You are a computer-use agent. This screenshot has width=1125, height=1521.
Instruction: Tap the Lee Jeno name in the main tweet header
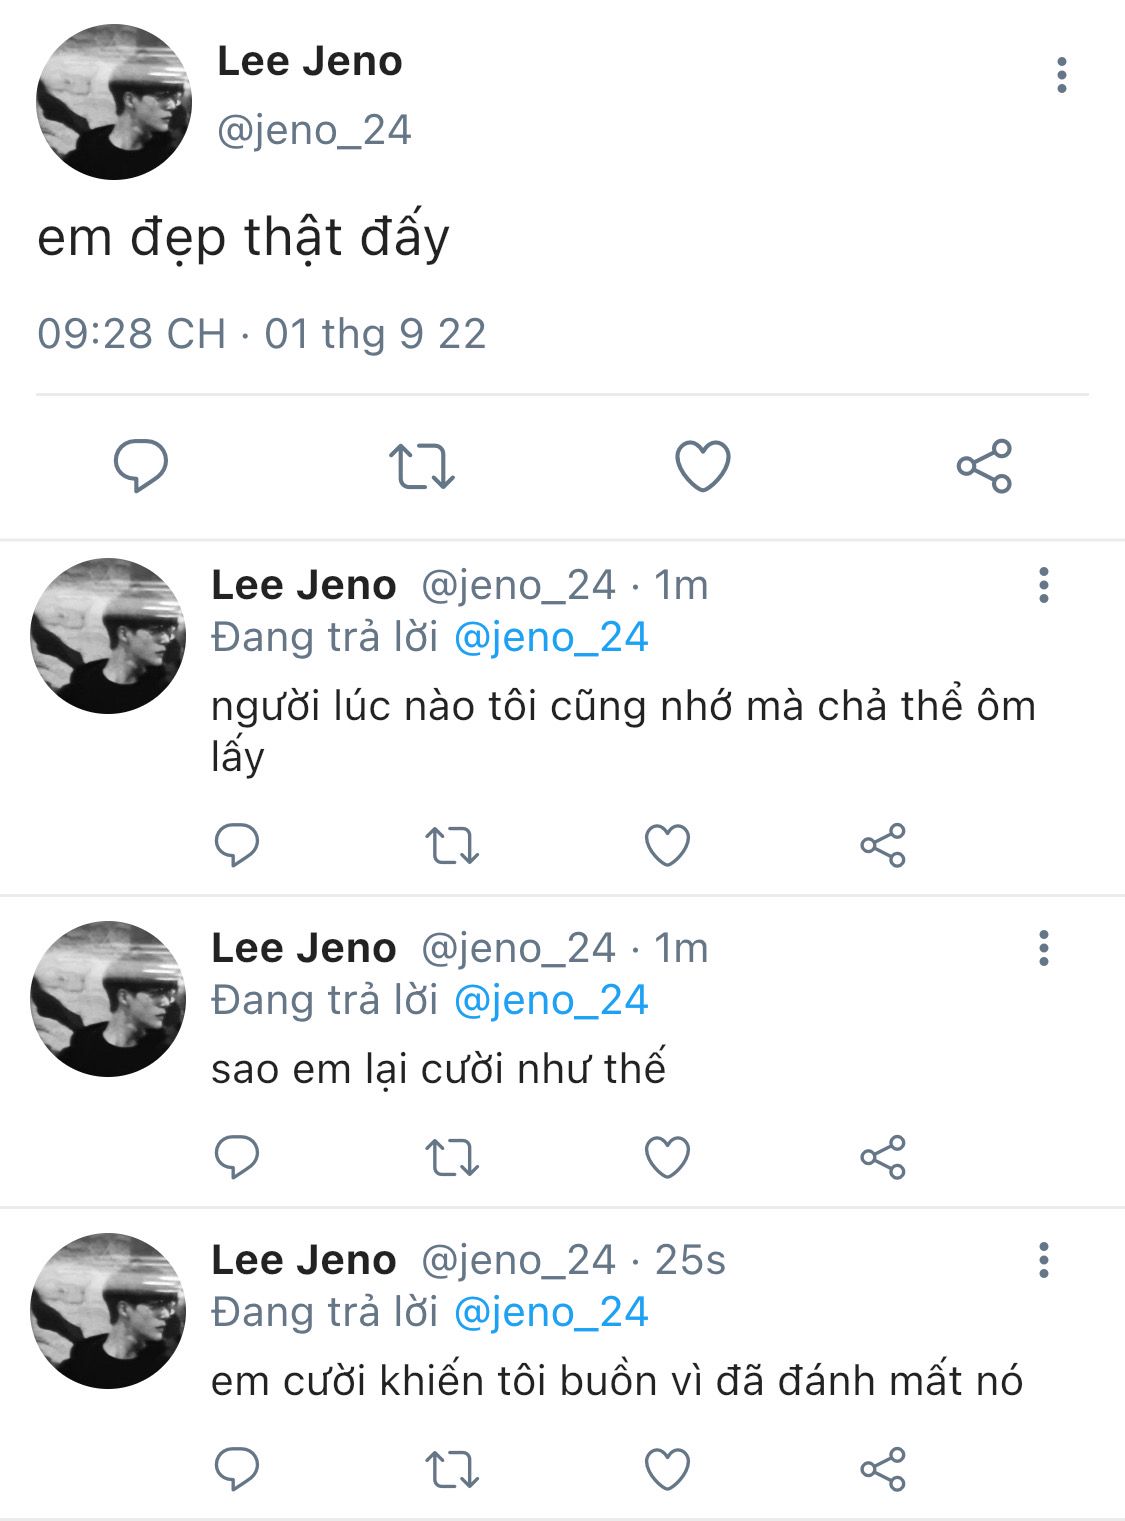[310, 62]
